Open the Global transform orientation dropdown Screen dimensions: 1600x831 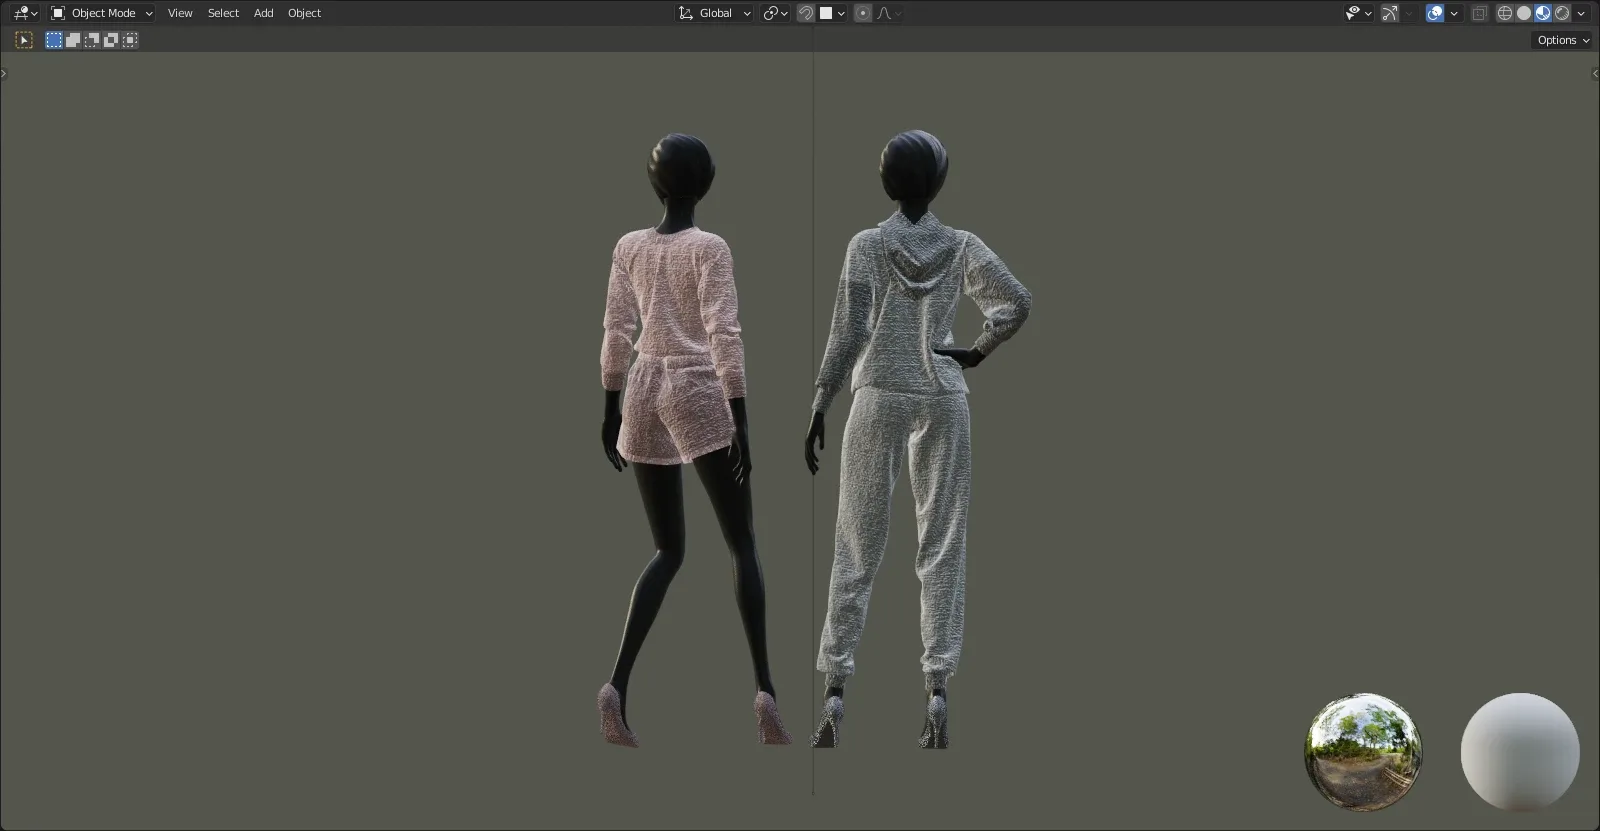(715, 13)
